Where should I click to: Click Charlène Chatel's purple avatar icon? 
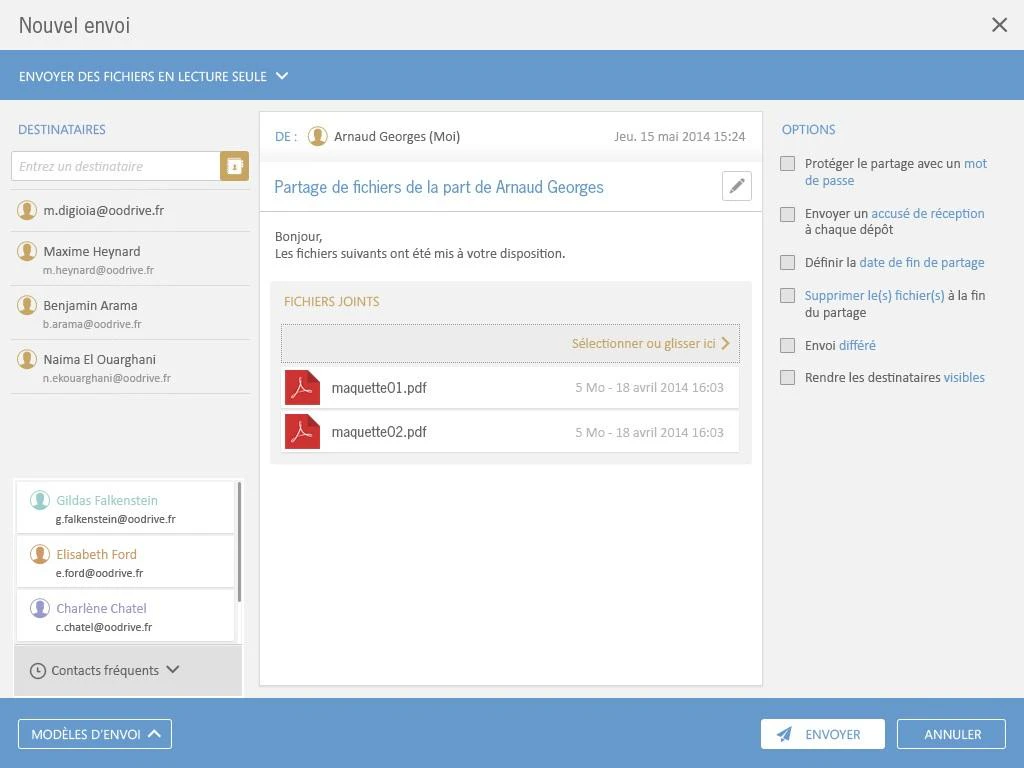click(40, 608)
